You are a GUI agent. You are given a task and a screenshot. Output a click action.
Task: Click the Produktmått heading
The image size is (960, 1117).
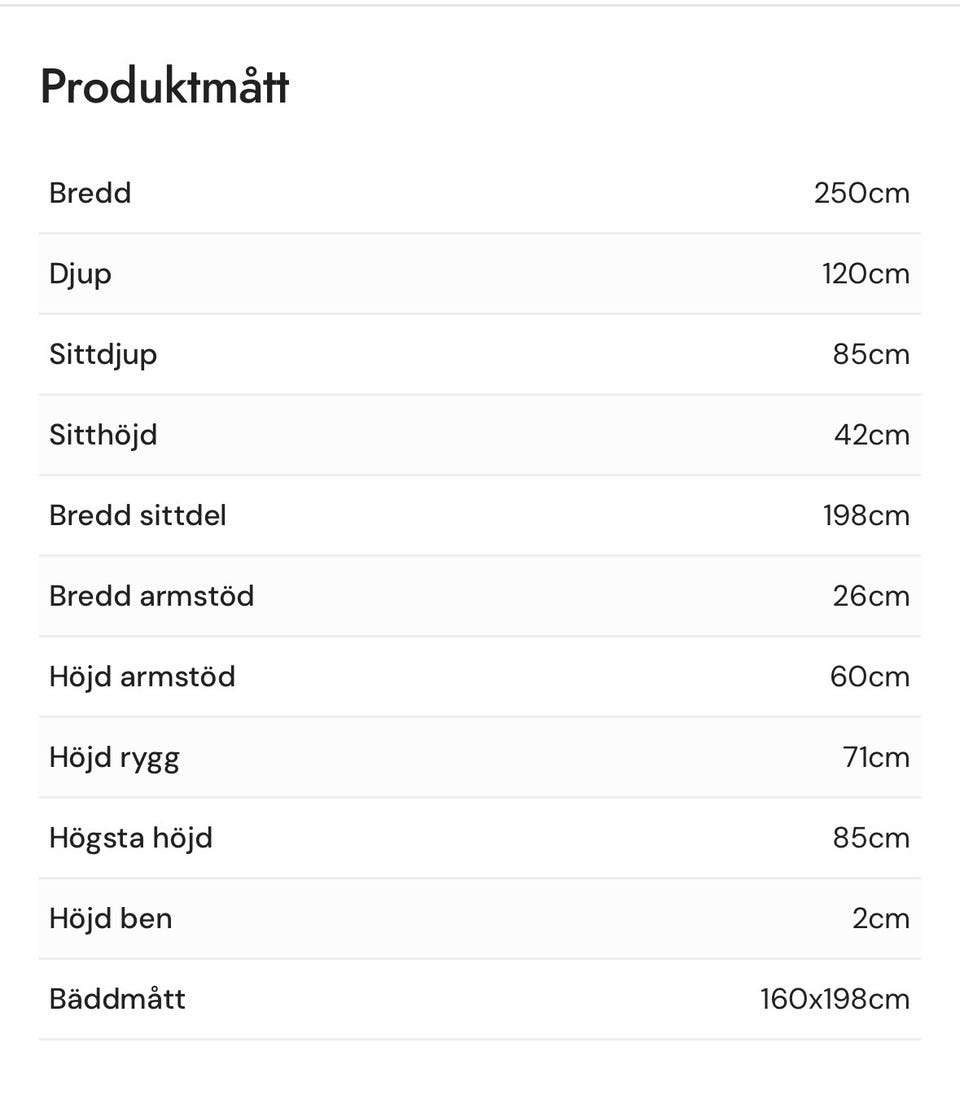tap(164, 87)
